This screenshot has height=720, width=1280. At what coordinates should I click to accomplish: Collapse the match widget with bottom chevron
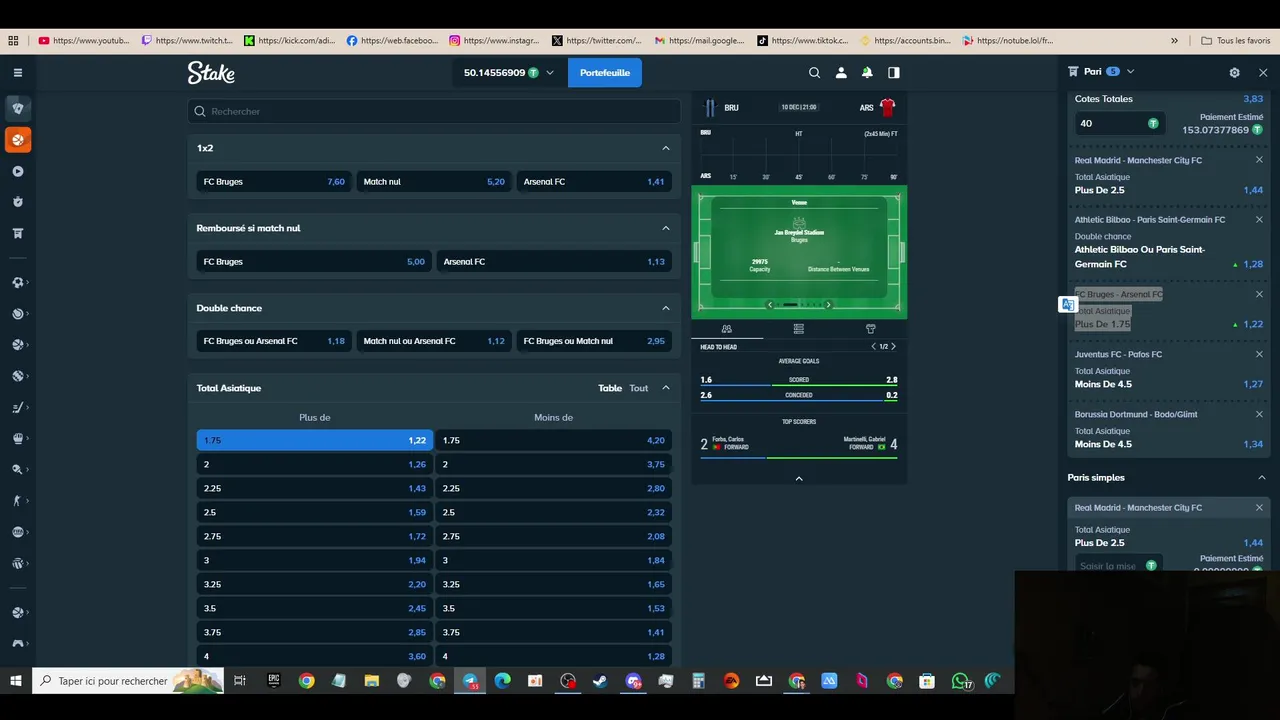pyautogui.click(x=799, y=478)
